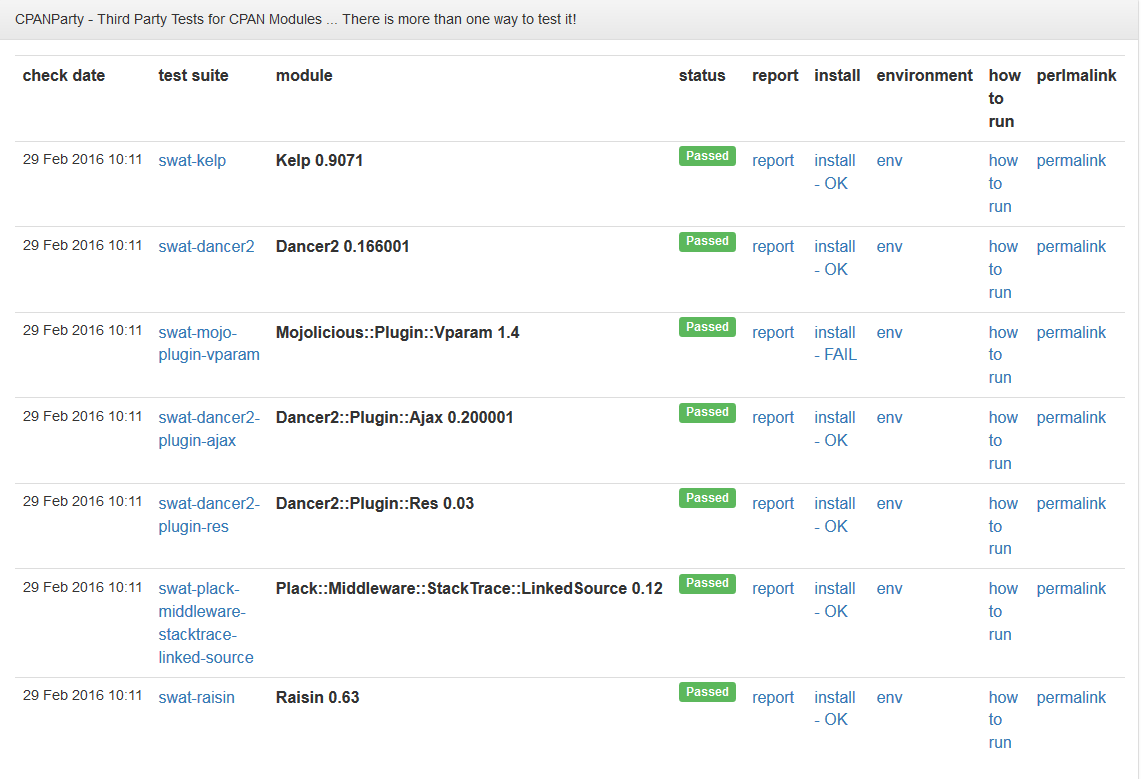Click 'Dancer2::Plugin::Ajax 0.200001' module name
Image resolution: width=1141 pixels, height=779 pixels.
tap(394, 418)
